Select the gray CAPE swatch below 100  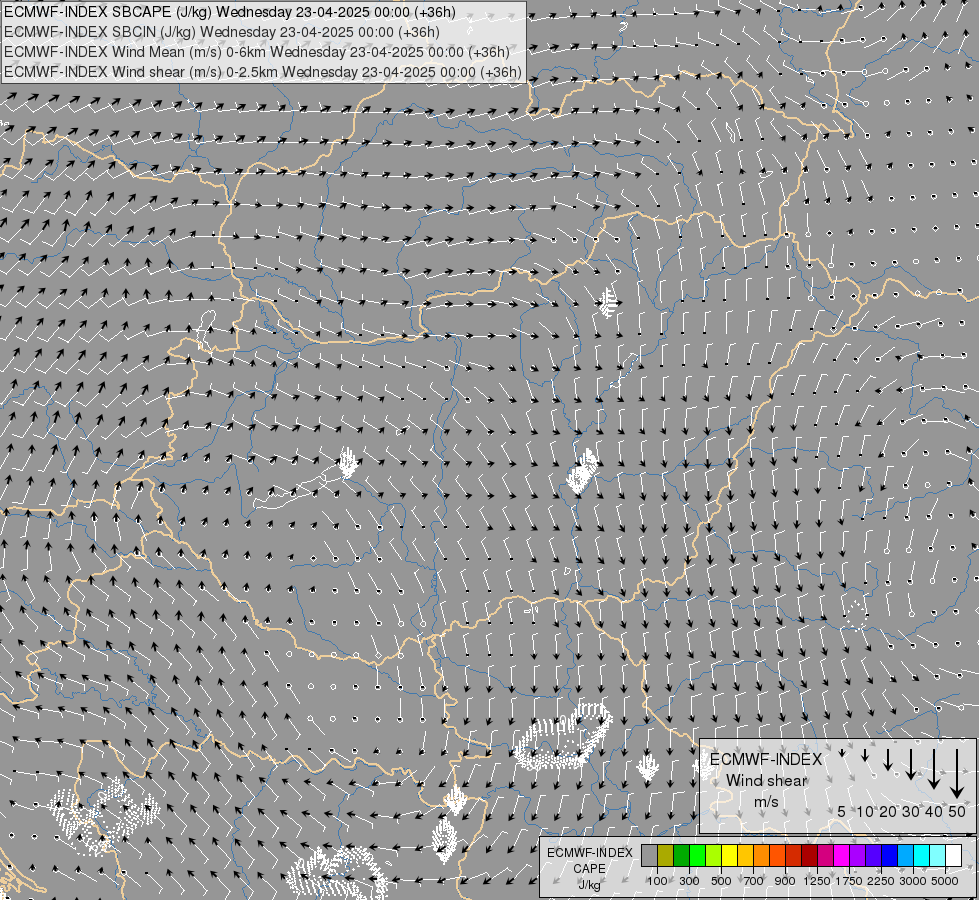pos(650,855)
